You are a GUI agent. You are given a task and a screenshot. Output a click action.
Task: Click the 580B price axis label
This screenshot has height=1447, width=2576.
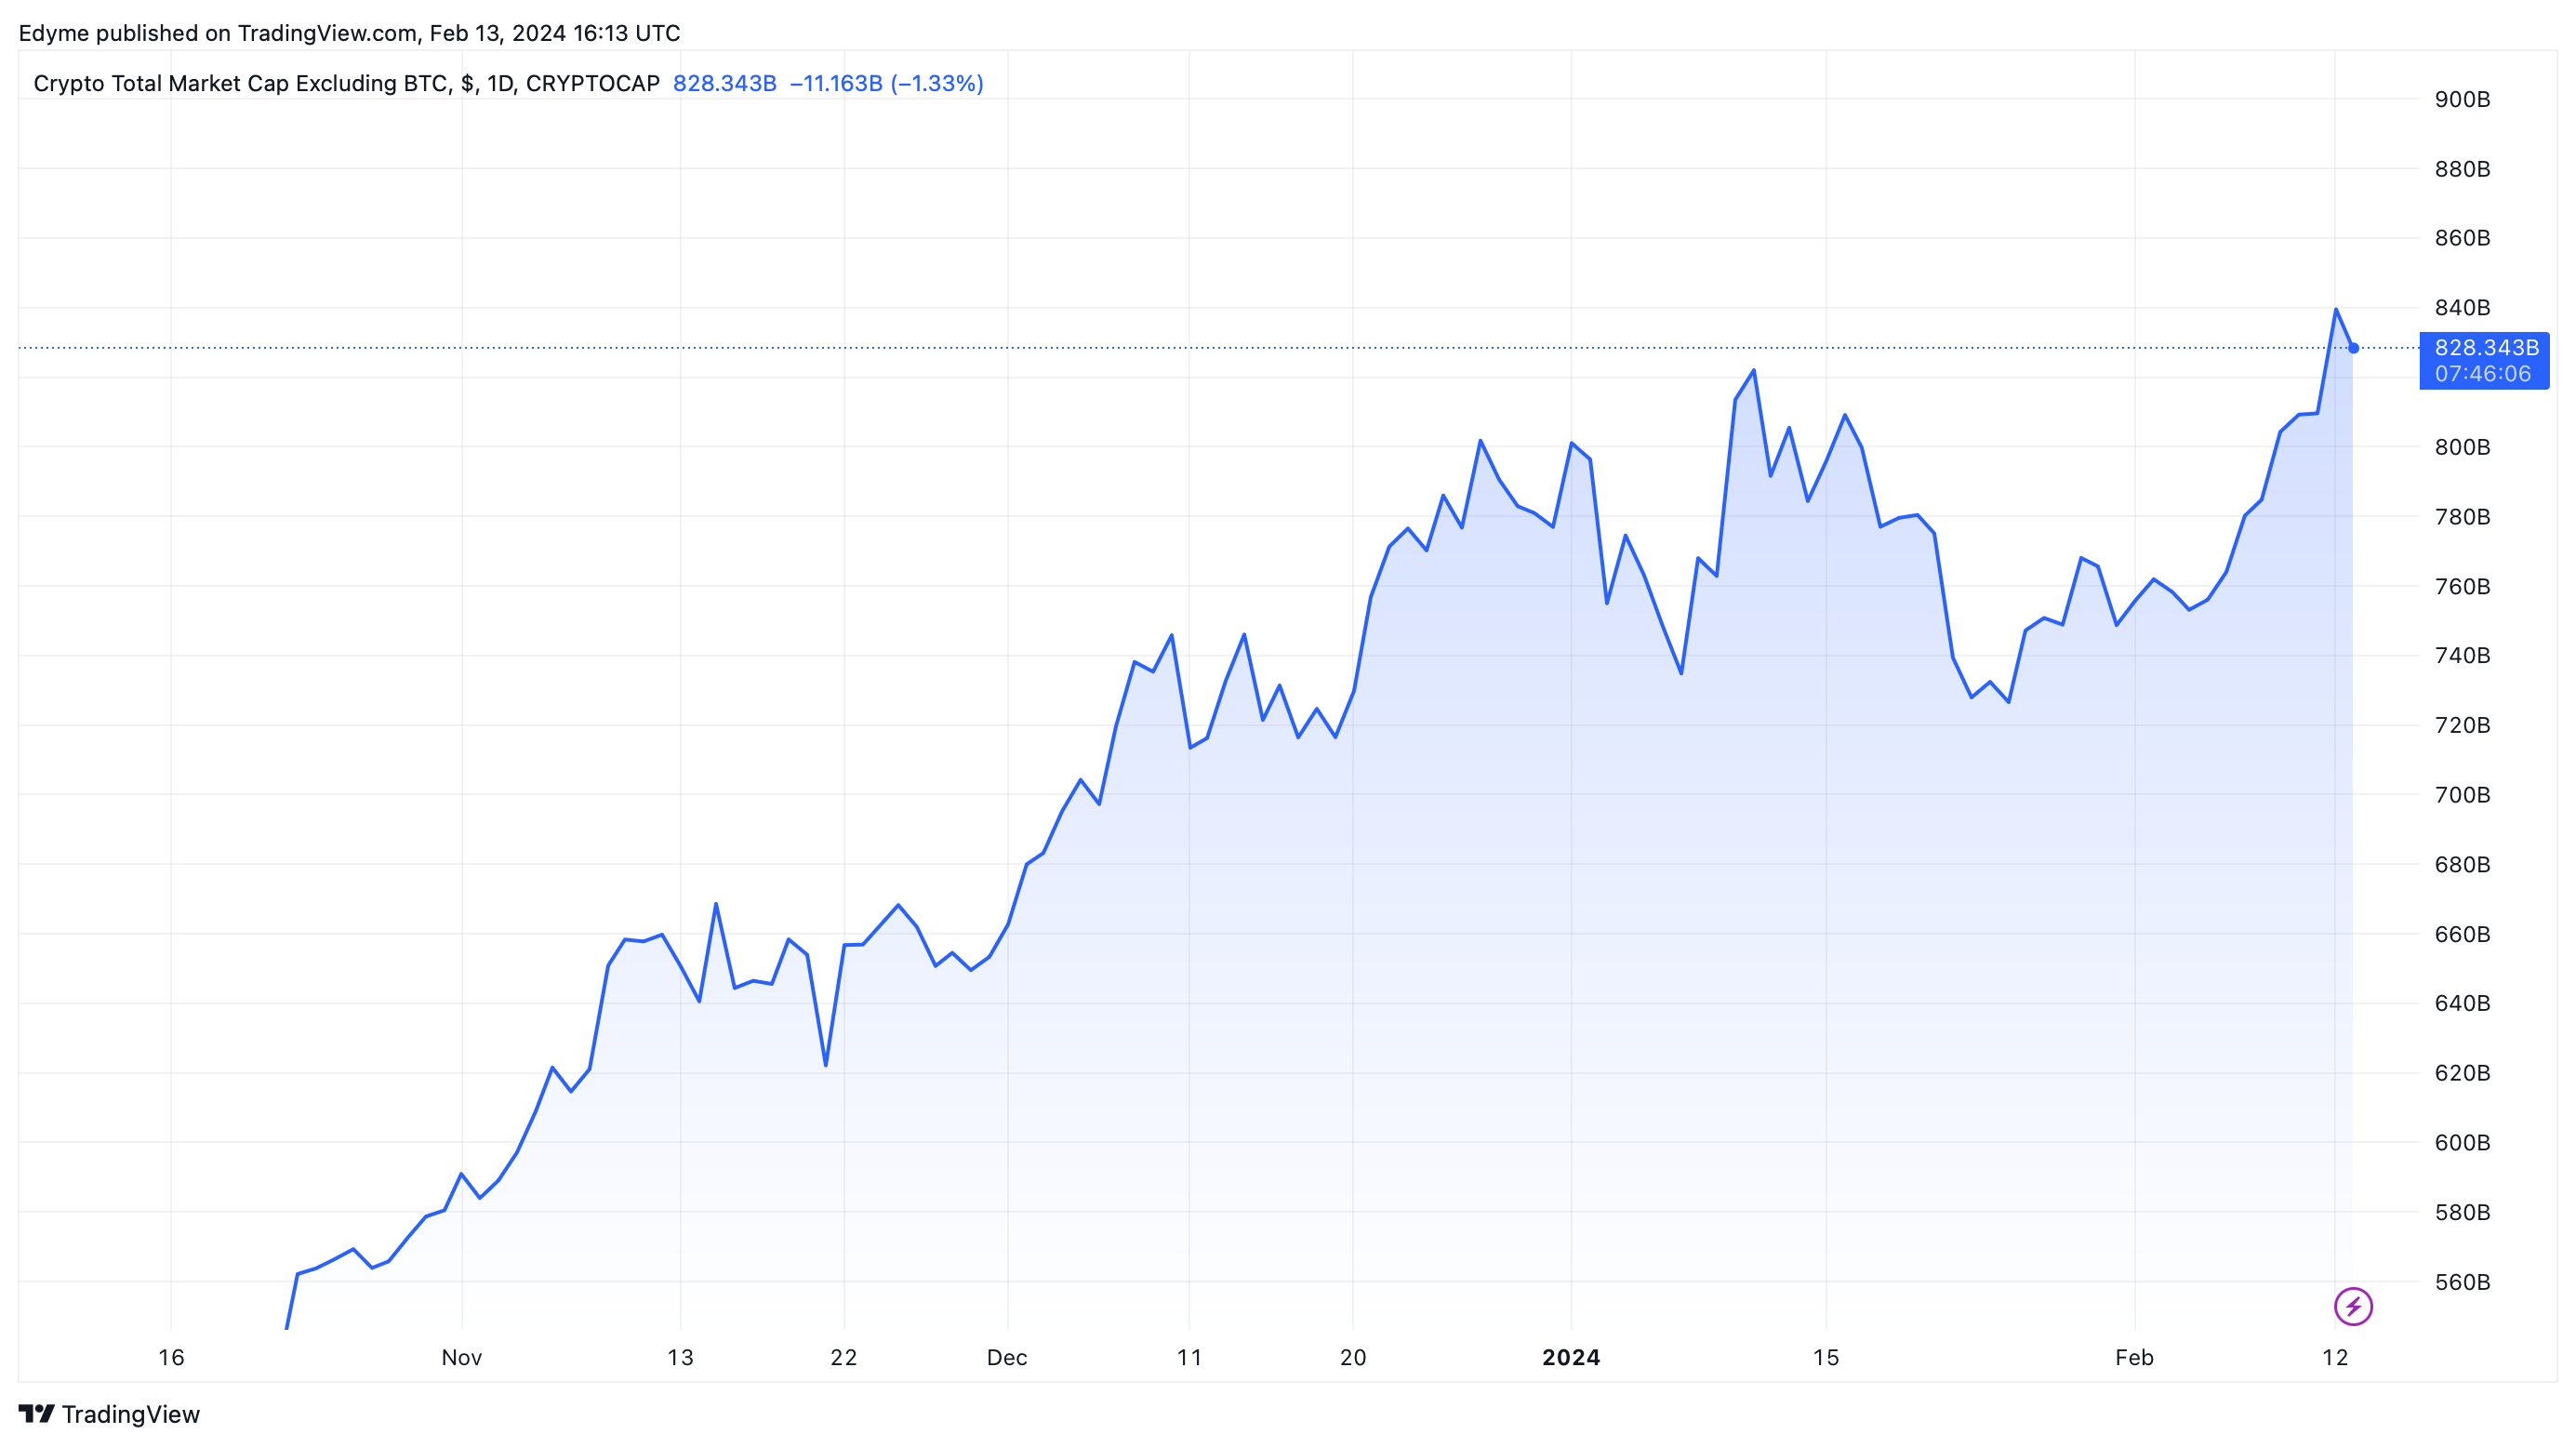point(2462,1212)
